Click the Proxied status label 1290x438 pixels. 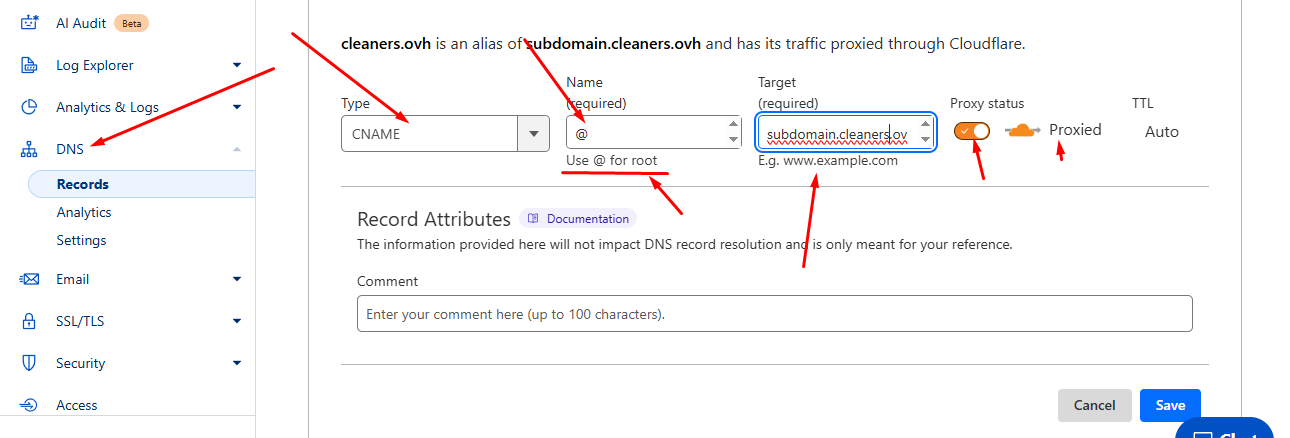pos(1075,130)
